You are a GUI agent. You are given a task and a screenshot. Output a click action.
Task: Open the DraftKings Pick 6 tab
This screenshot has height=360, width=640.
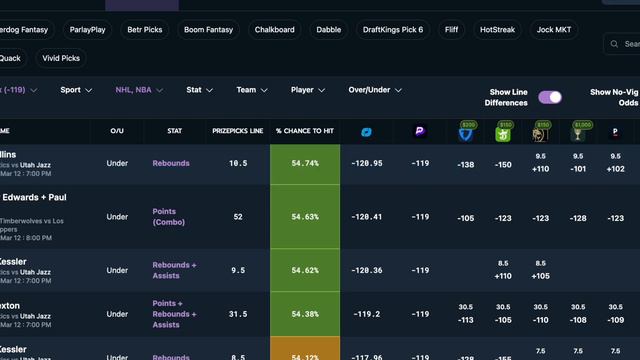pos(393,30)
